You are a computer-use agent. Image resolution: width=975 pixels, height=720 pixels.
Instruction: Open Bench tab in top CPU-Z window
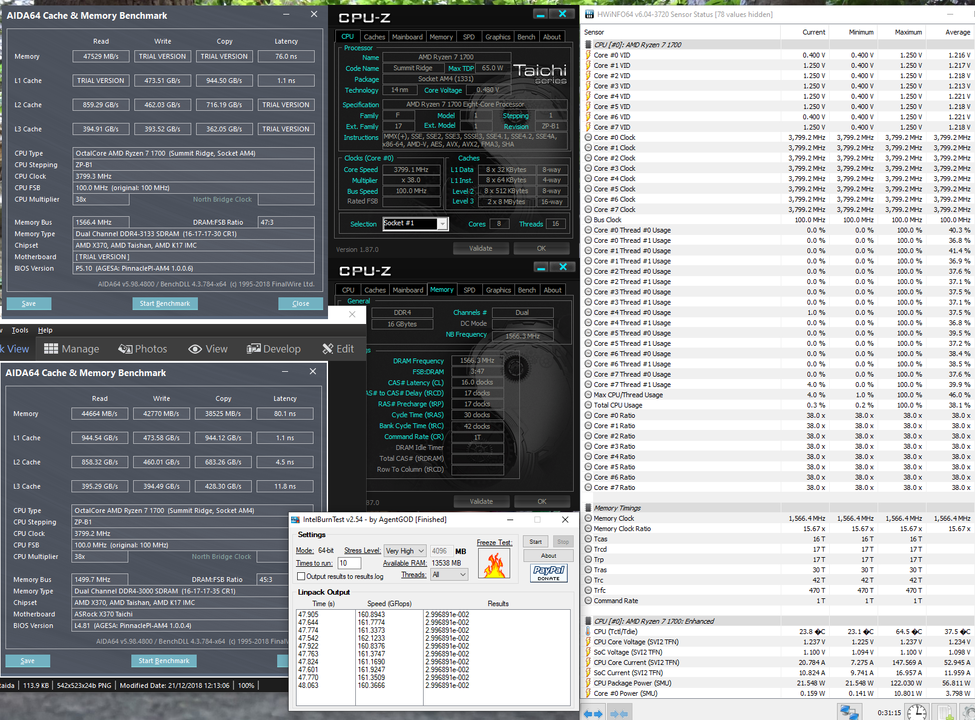pyautogui.click(x=526, y=37)
